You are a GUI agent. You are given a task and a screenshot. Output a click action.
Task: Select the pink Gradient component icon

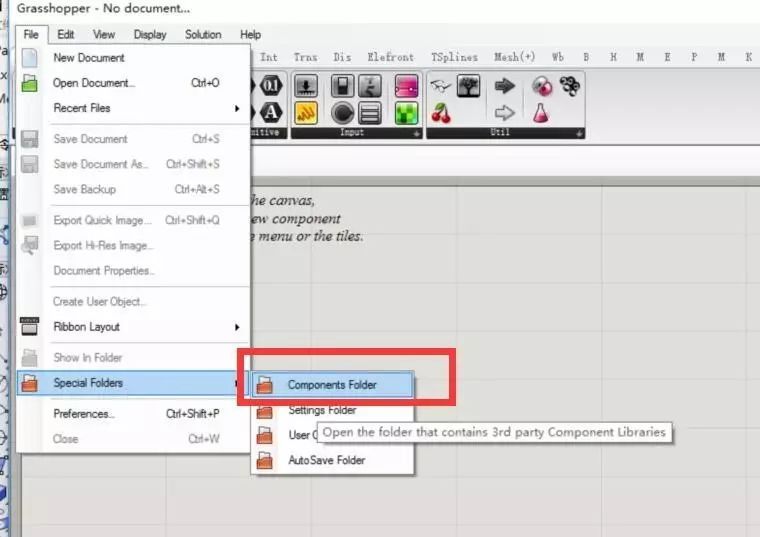click(406, 86)
